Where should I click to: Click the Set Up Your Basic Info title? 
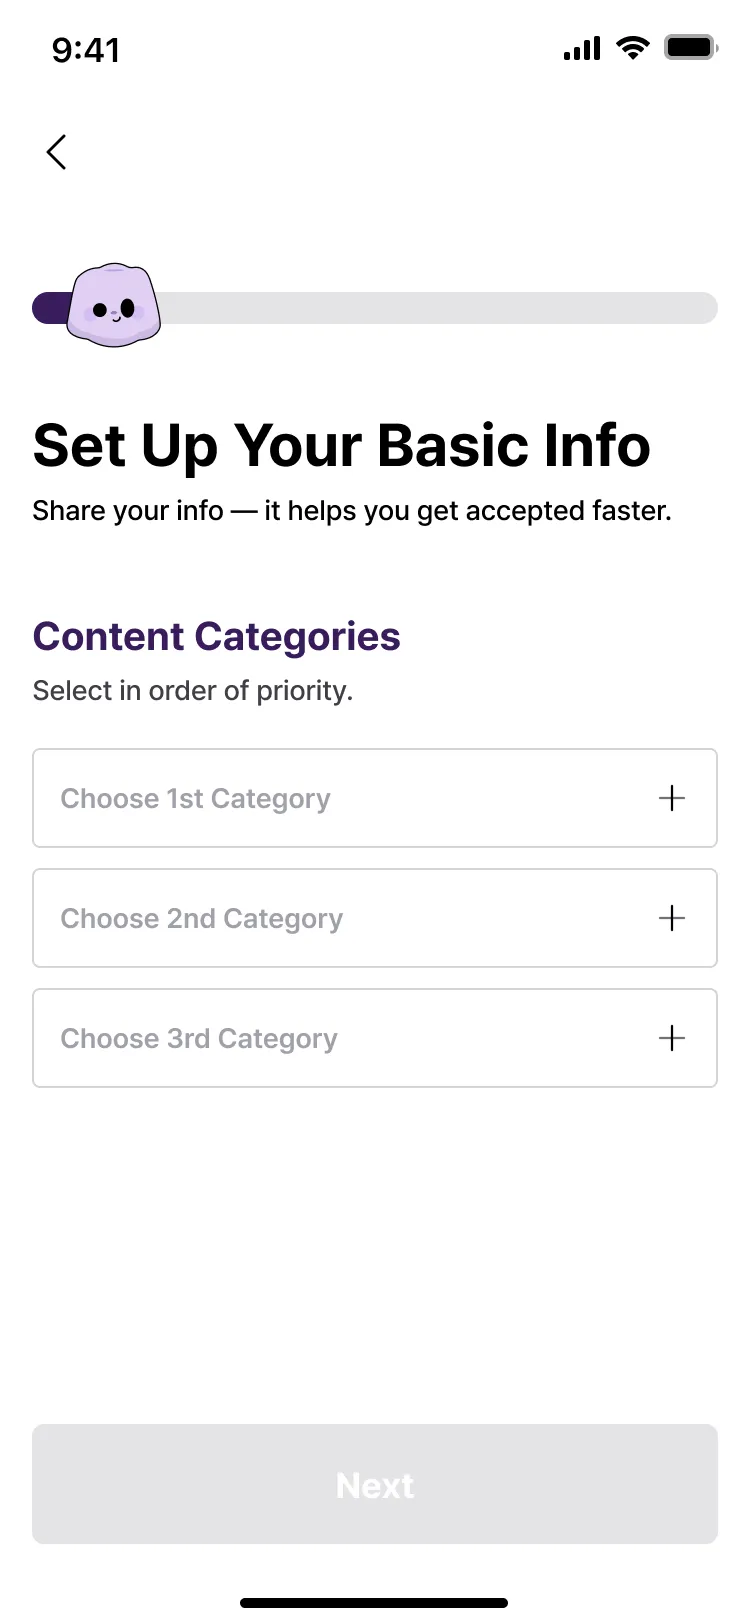tap(341, 445)
